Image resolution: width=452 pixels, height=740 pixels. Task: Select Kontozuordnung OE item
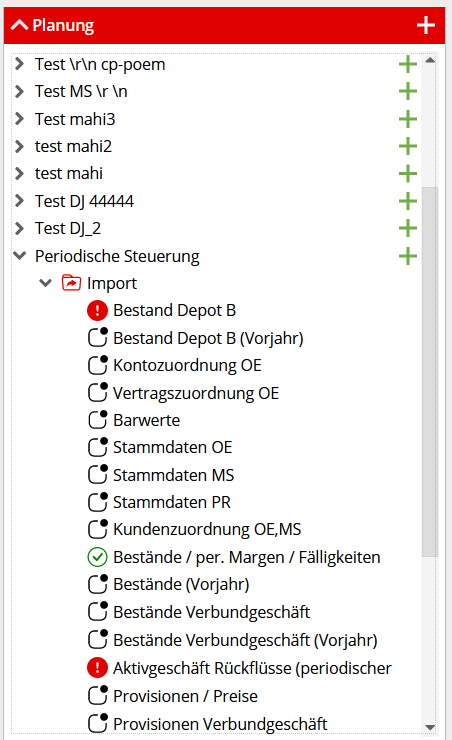(187, 365)
